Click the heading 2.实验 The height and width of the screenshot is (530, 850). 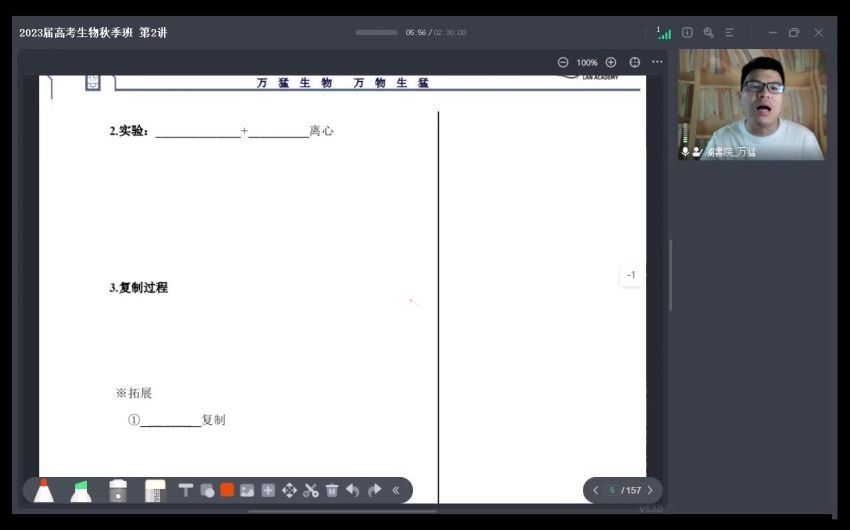[x=129, y=131]
